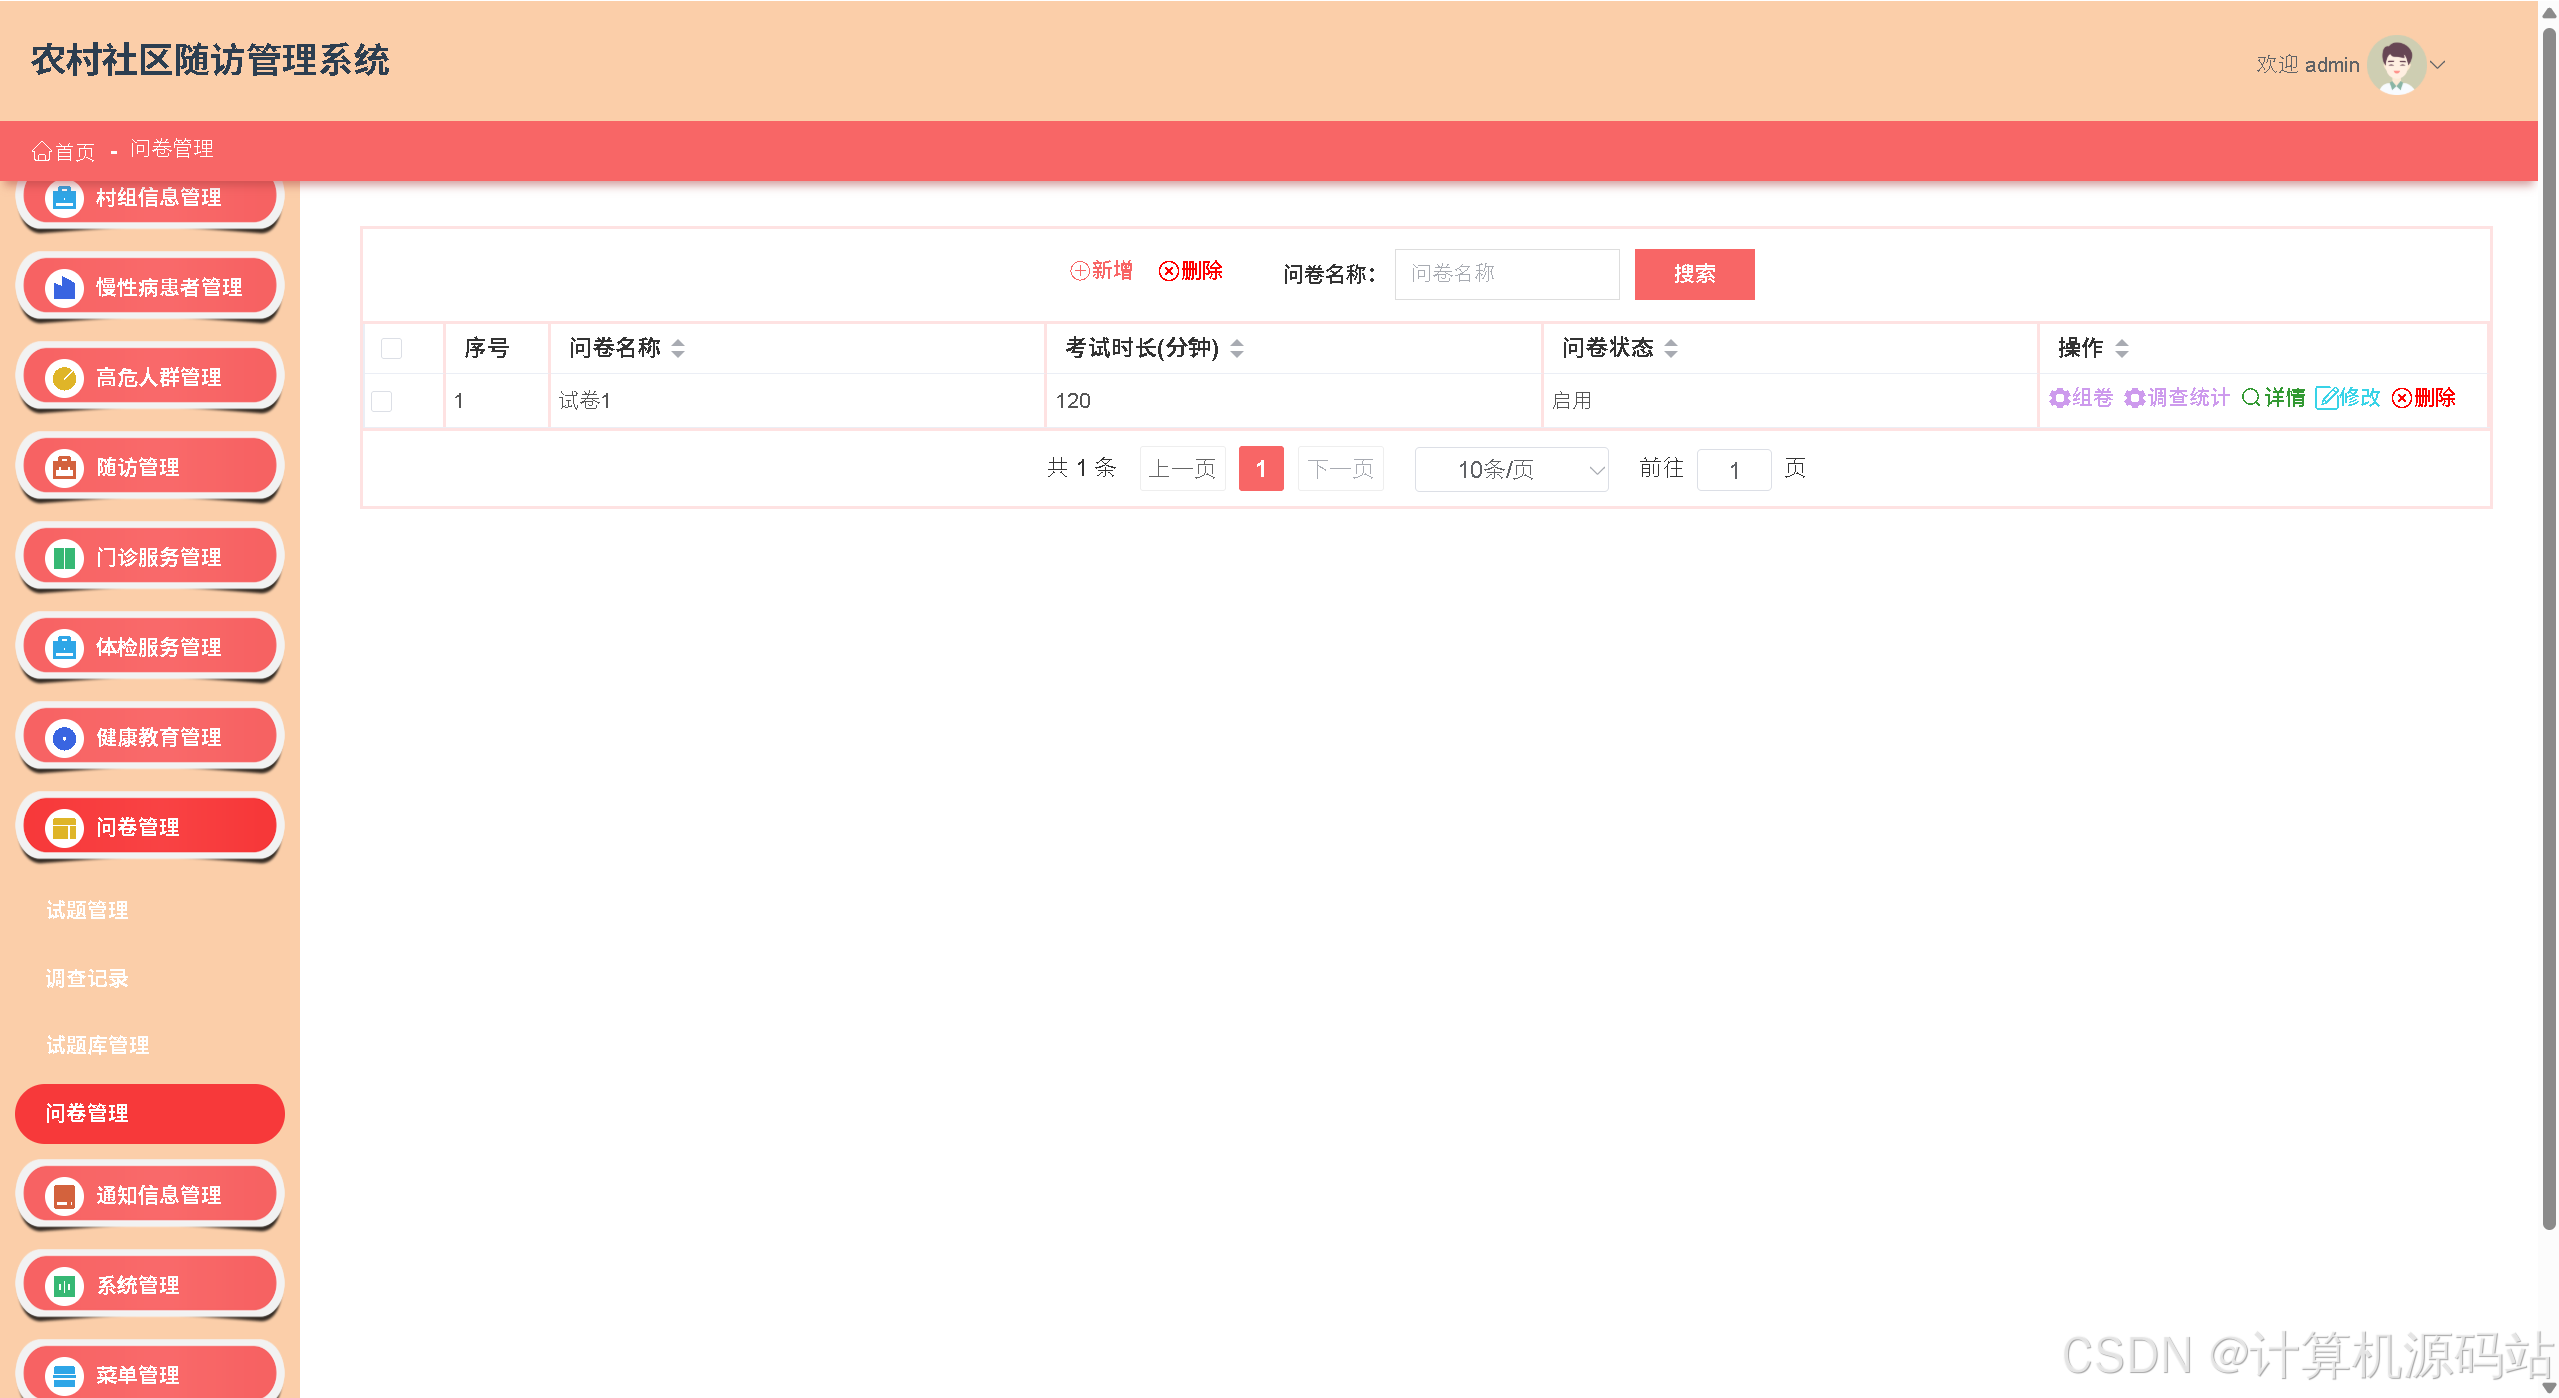
Task: Click the 随访管理 briefcase icon
Action: tap(64, 468)
